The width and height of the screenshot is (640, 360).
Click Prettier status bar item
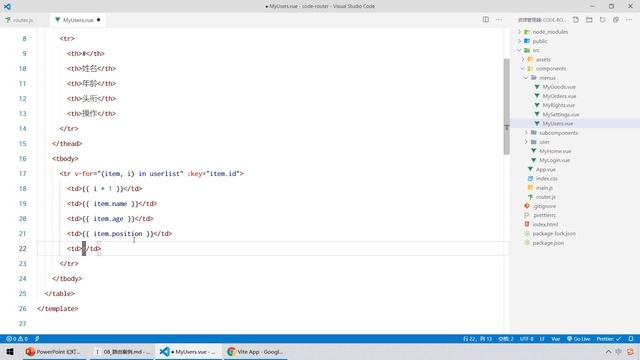[x=609, y=339]
